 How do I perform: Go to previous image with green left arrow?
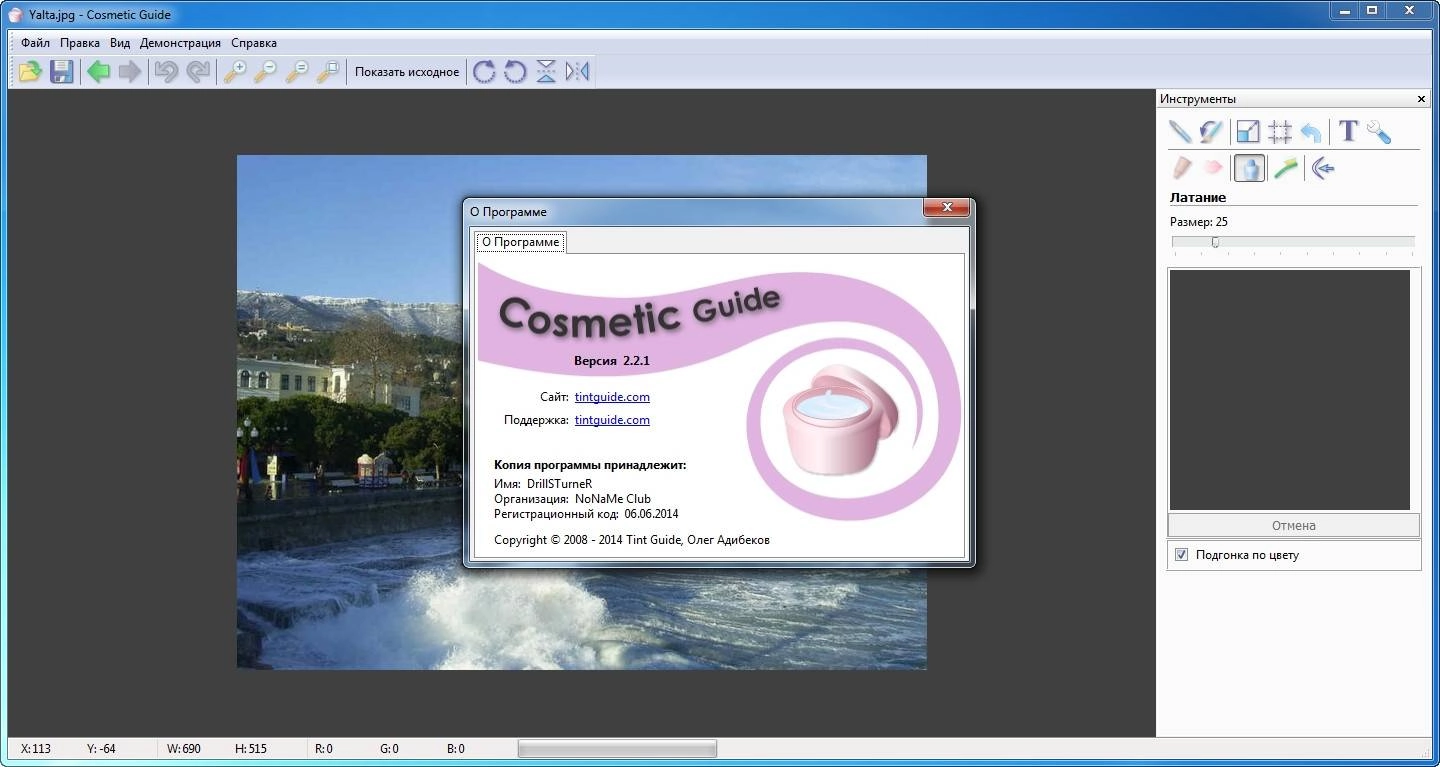98,72
